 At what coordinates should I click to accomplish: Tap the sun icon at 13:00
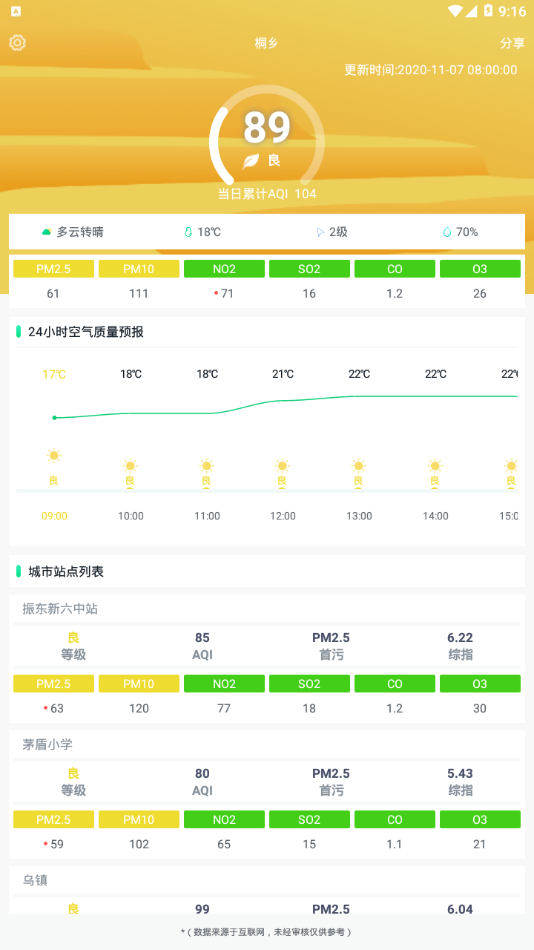[x=359, y=467]
